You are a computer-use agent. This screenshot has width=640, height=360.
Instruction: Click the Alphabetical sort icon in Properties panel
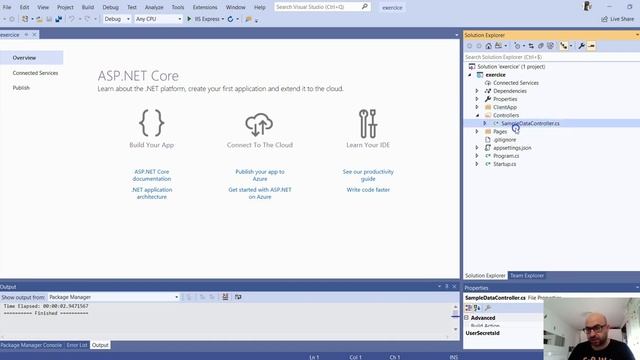(x=477, y=308)
